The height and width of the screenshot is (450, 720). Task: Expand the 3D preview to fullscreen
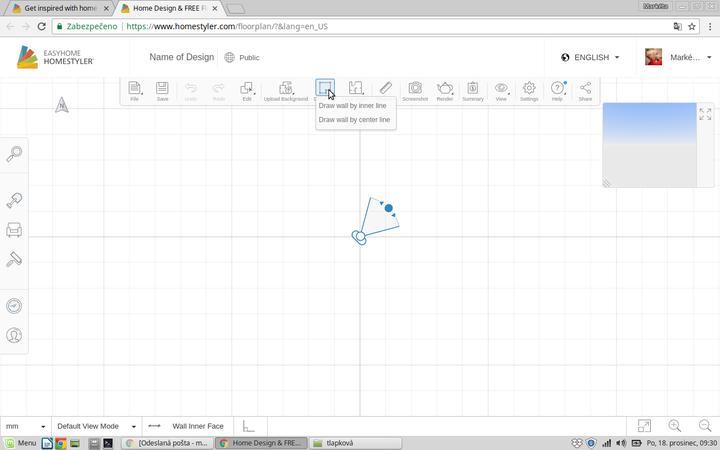[705, 114]
